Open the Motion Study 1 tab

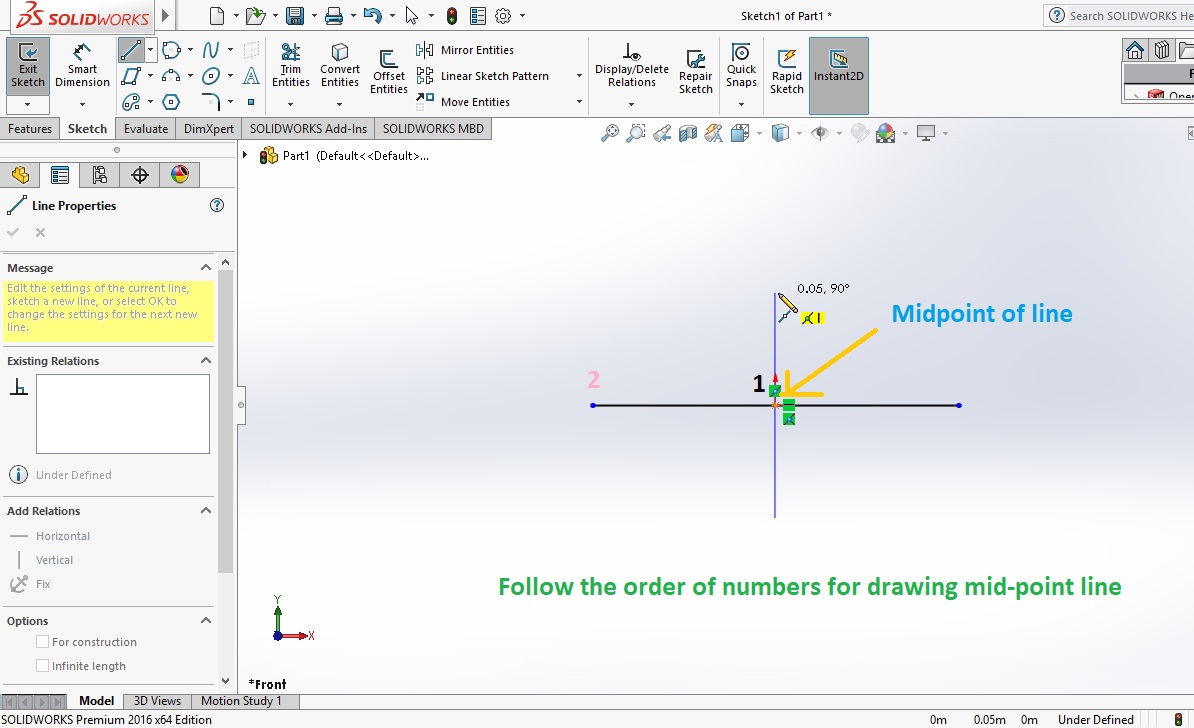click(243, 700)
